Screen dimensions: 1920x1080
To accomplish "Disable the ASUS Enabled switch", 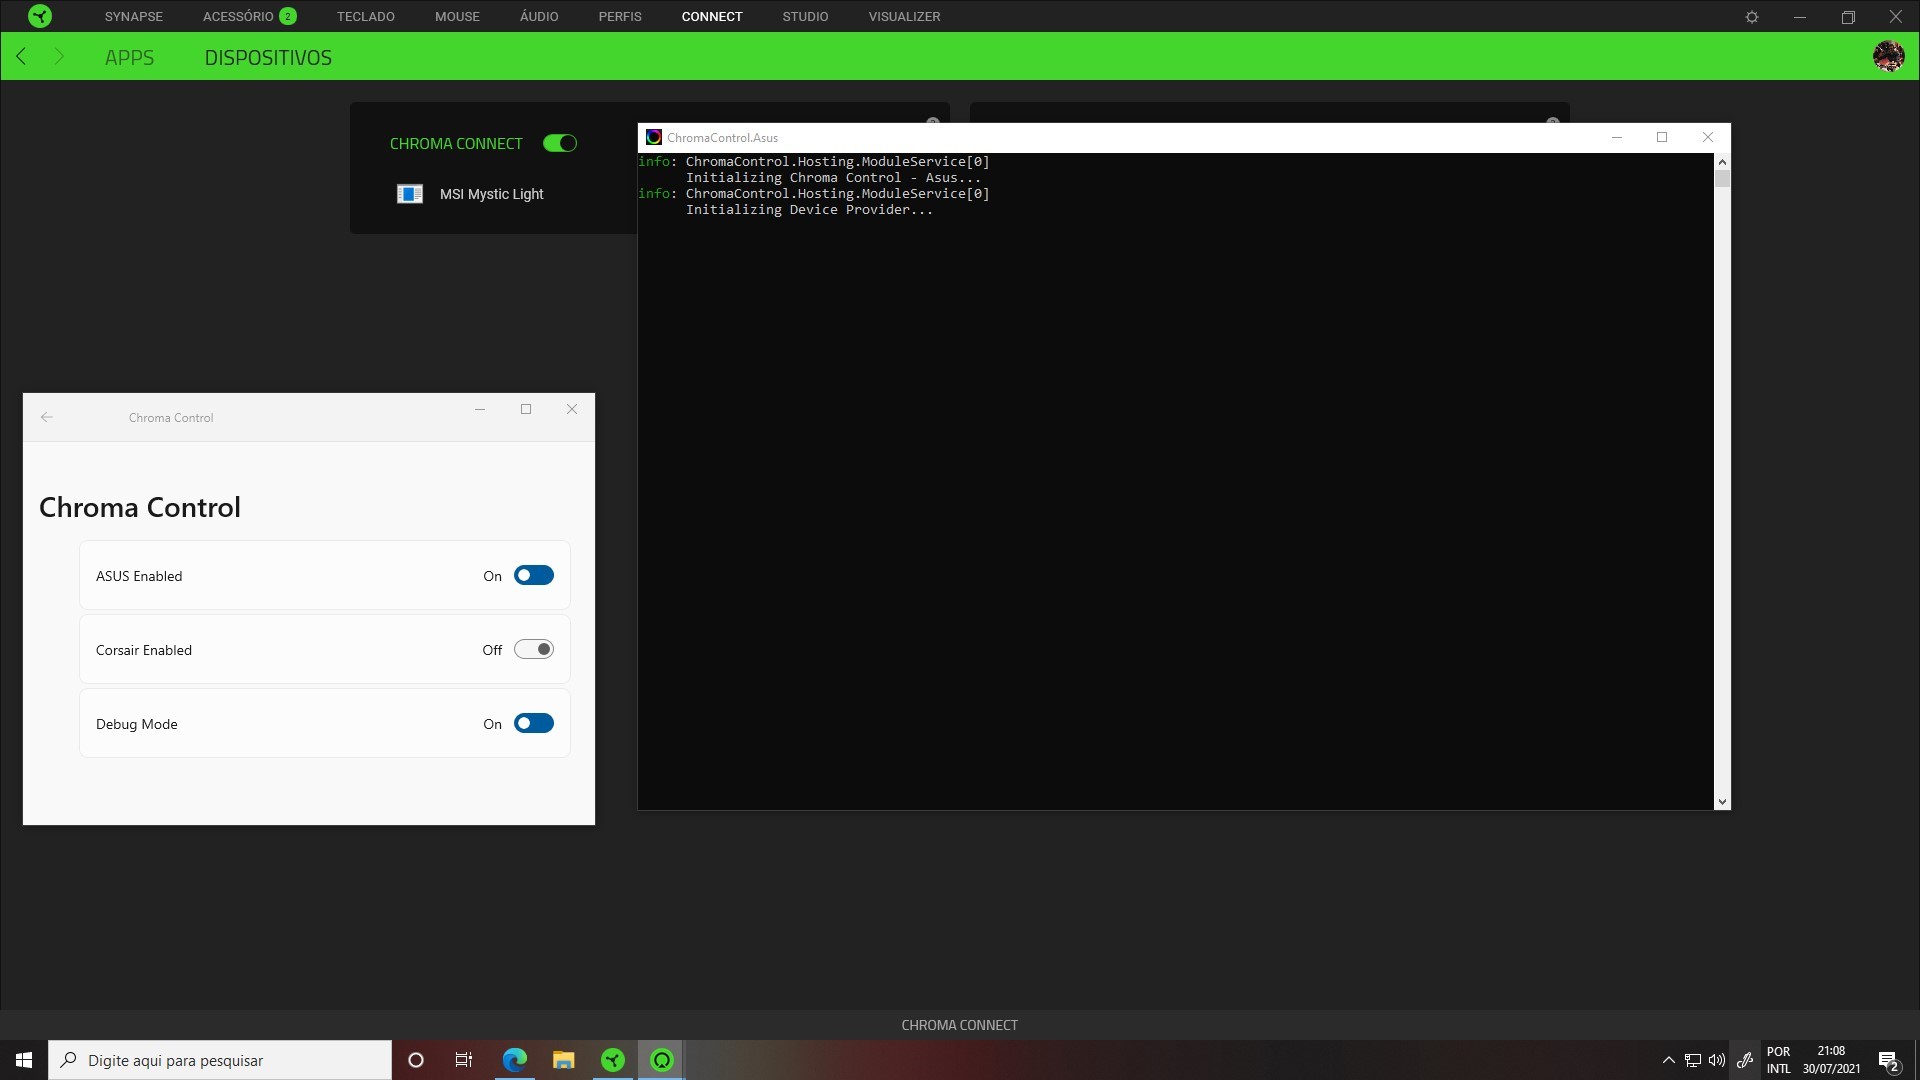I will coord(534,575).
